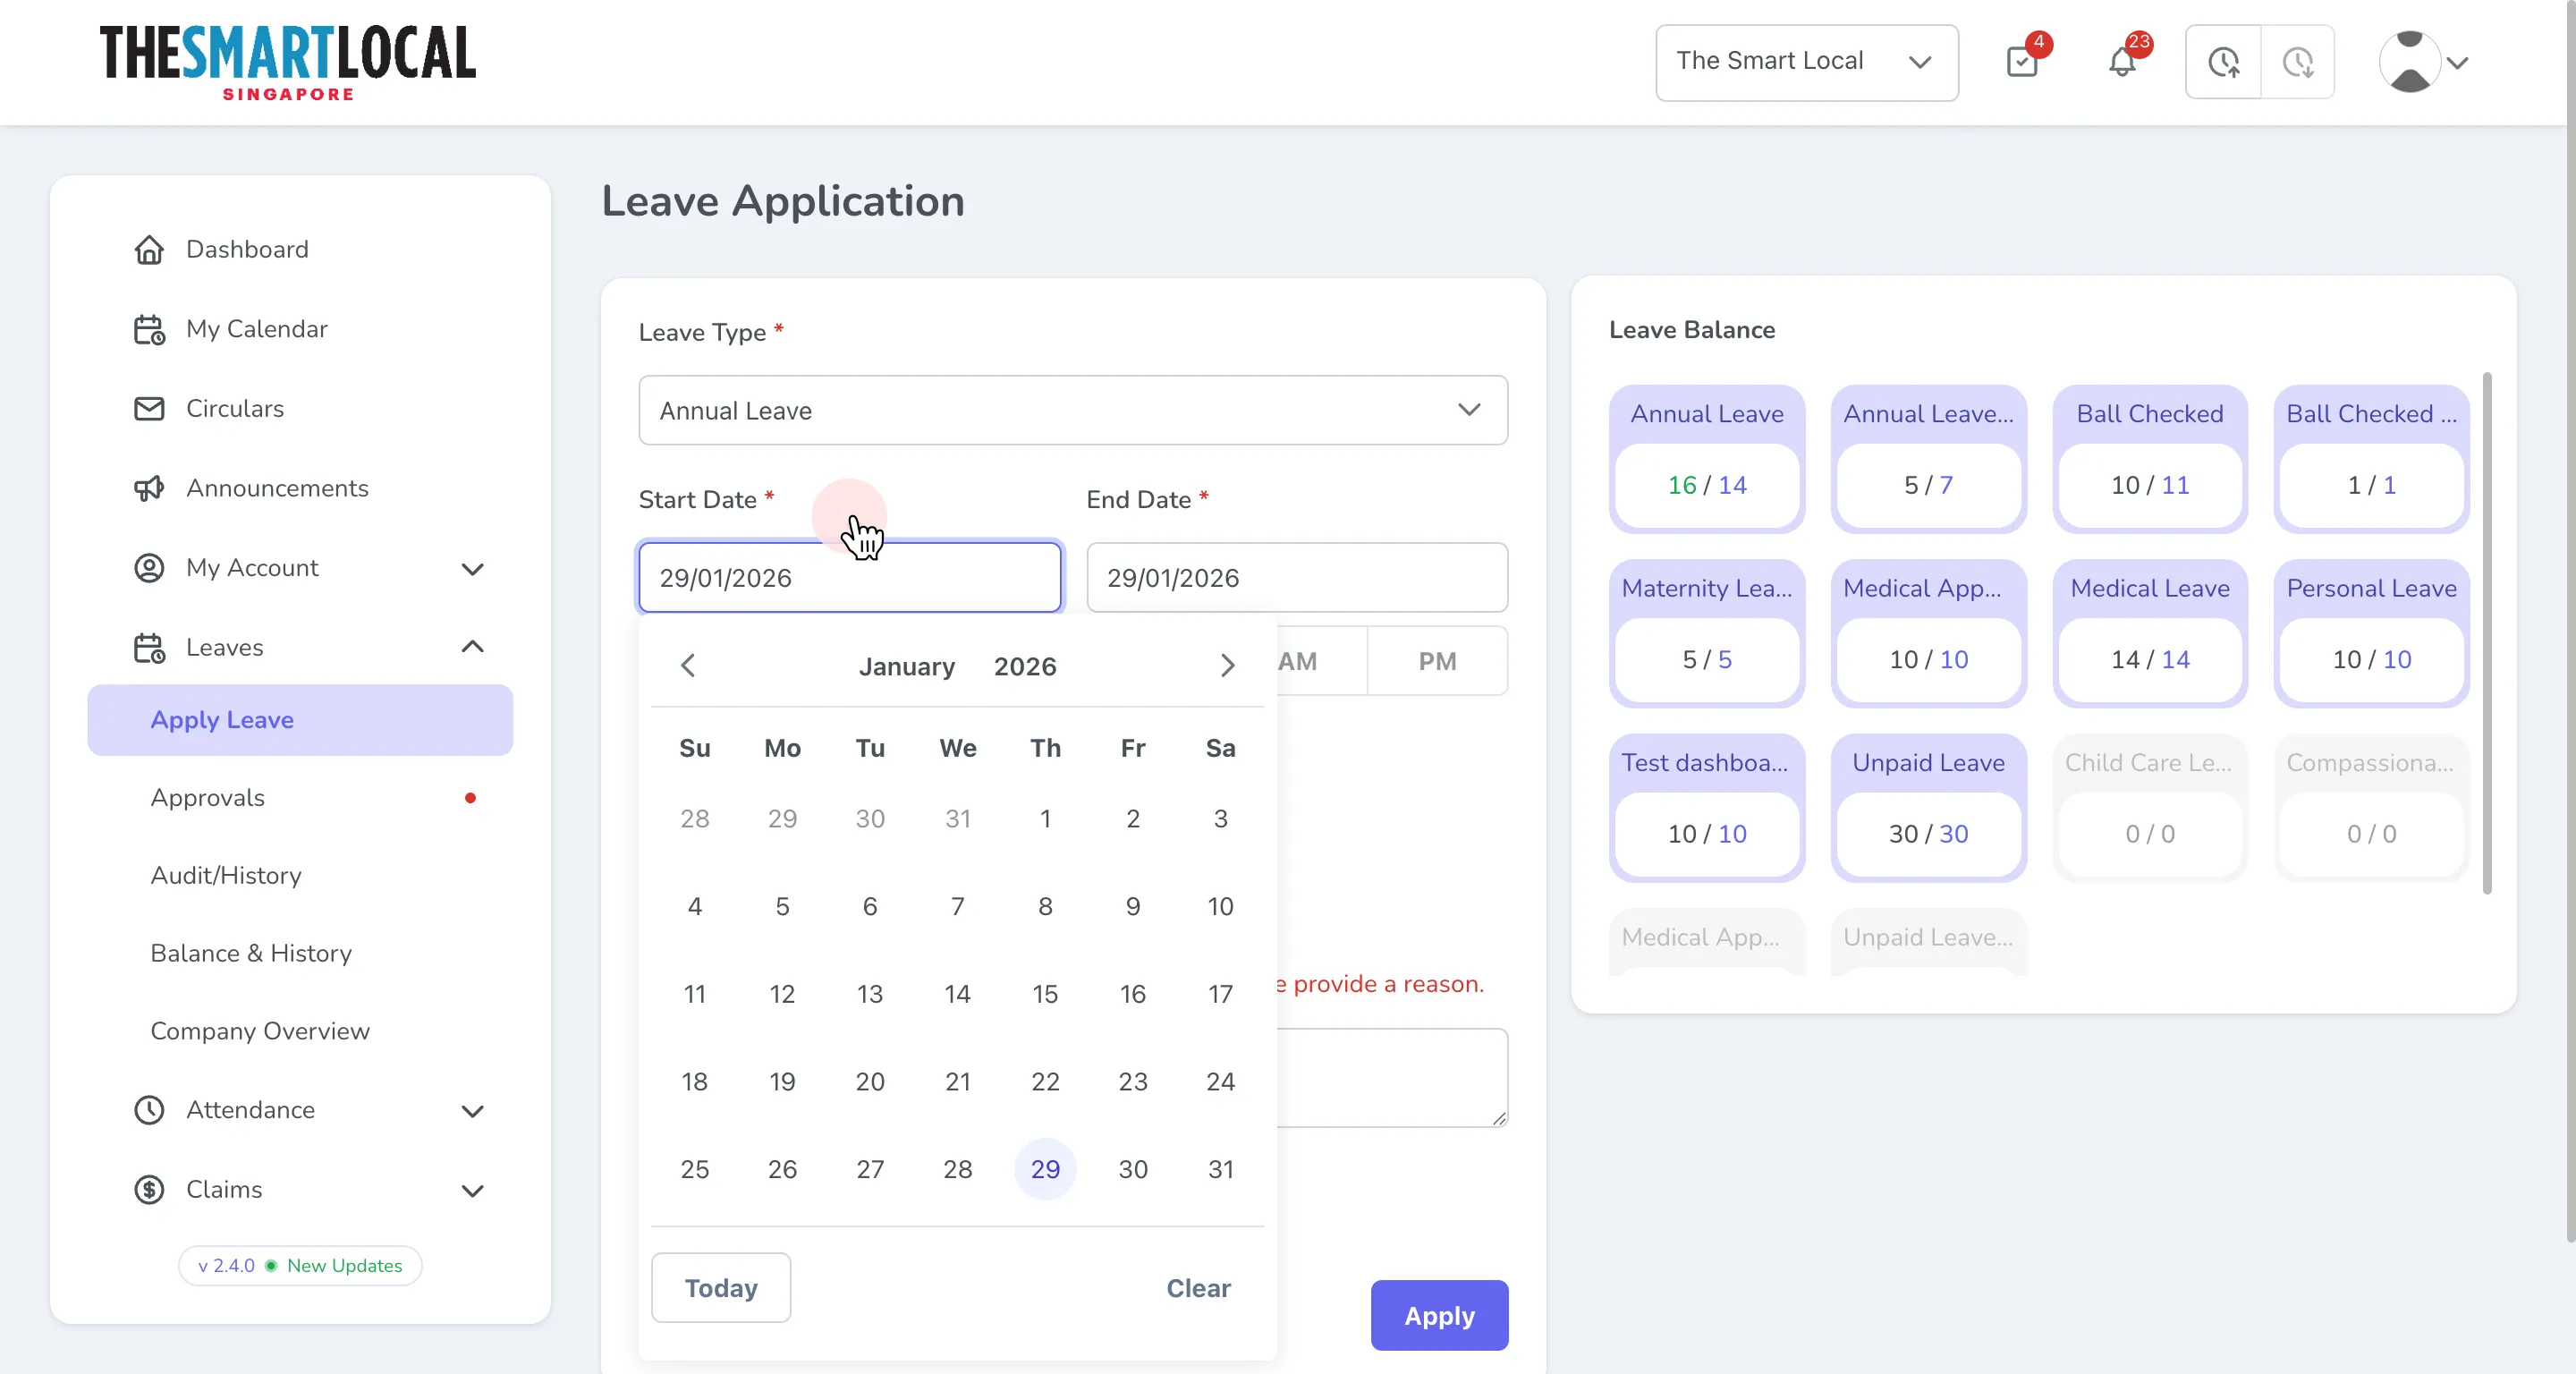Open the Leave Type dropdown
The height and width of the screenshot is (1374, 2576).
1073,410
